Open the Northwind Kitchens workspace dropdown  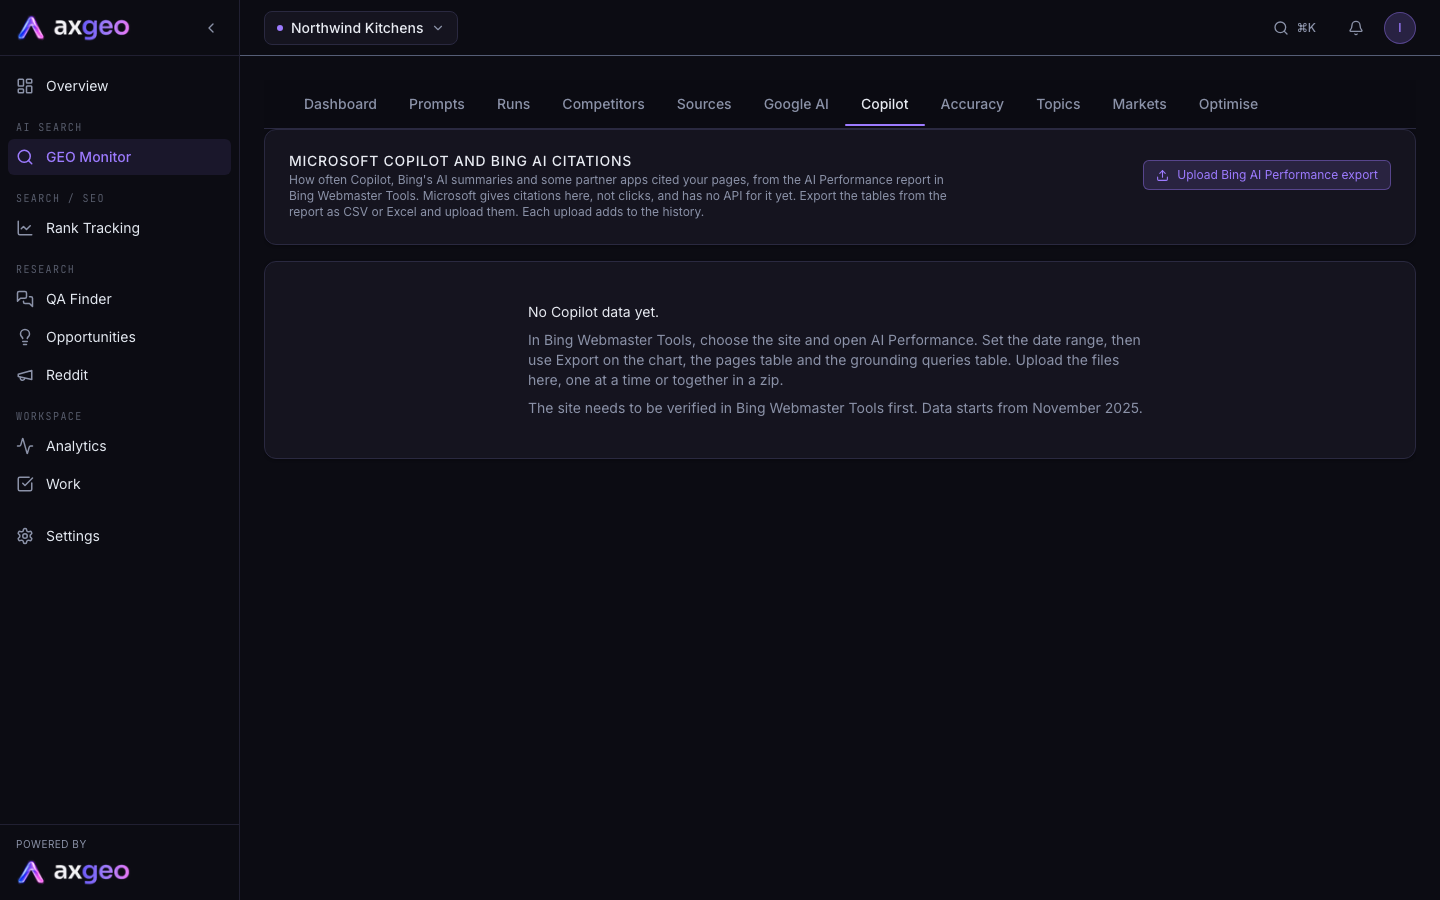click(x=361, y=28)
